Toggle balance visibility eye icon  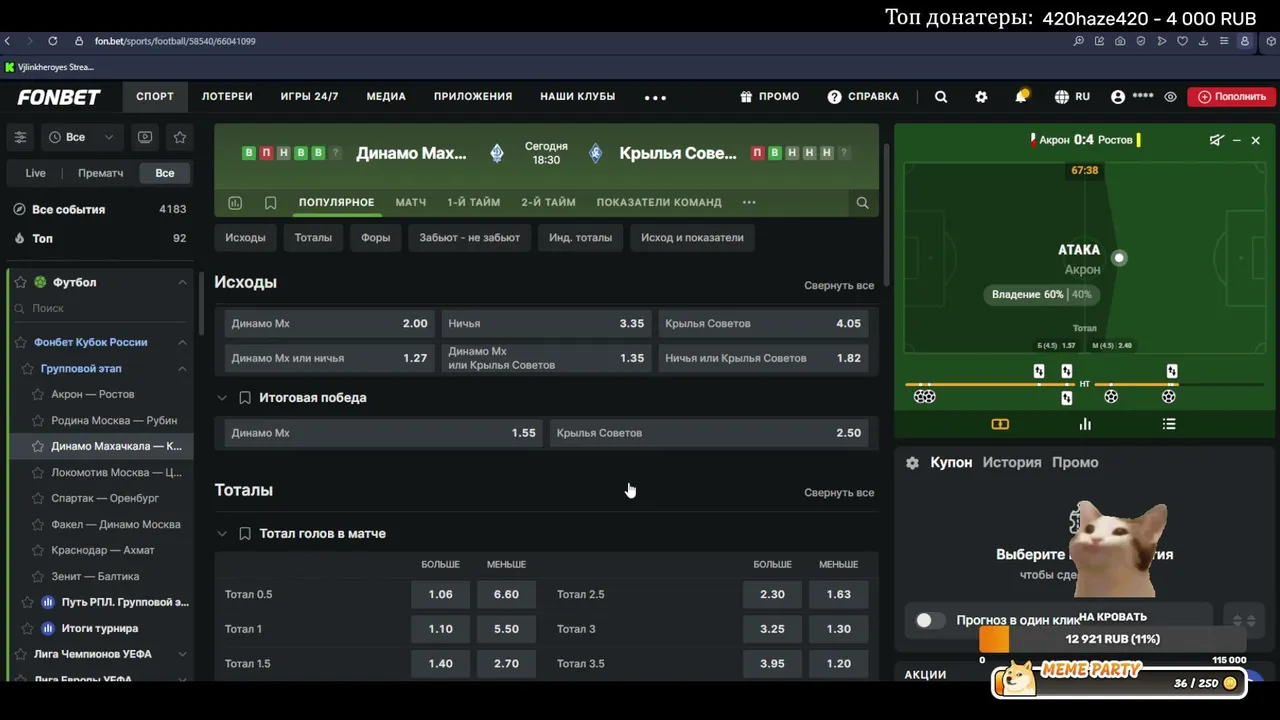coord(1170,97)
